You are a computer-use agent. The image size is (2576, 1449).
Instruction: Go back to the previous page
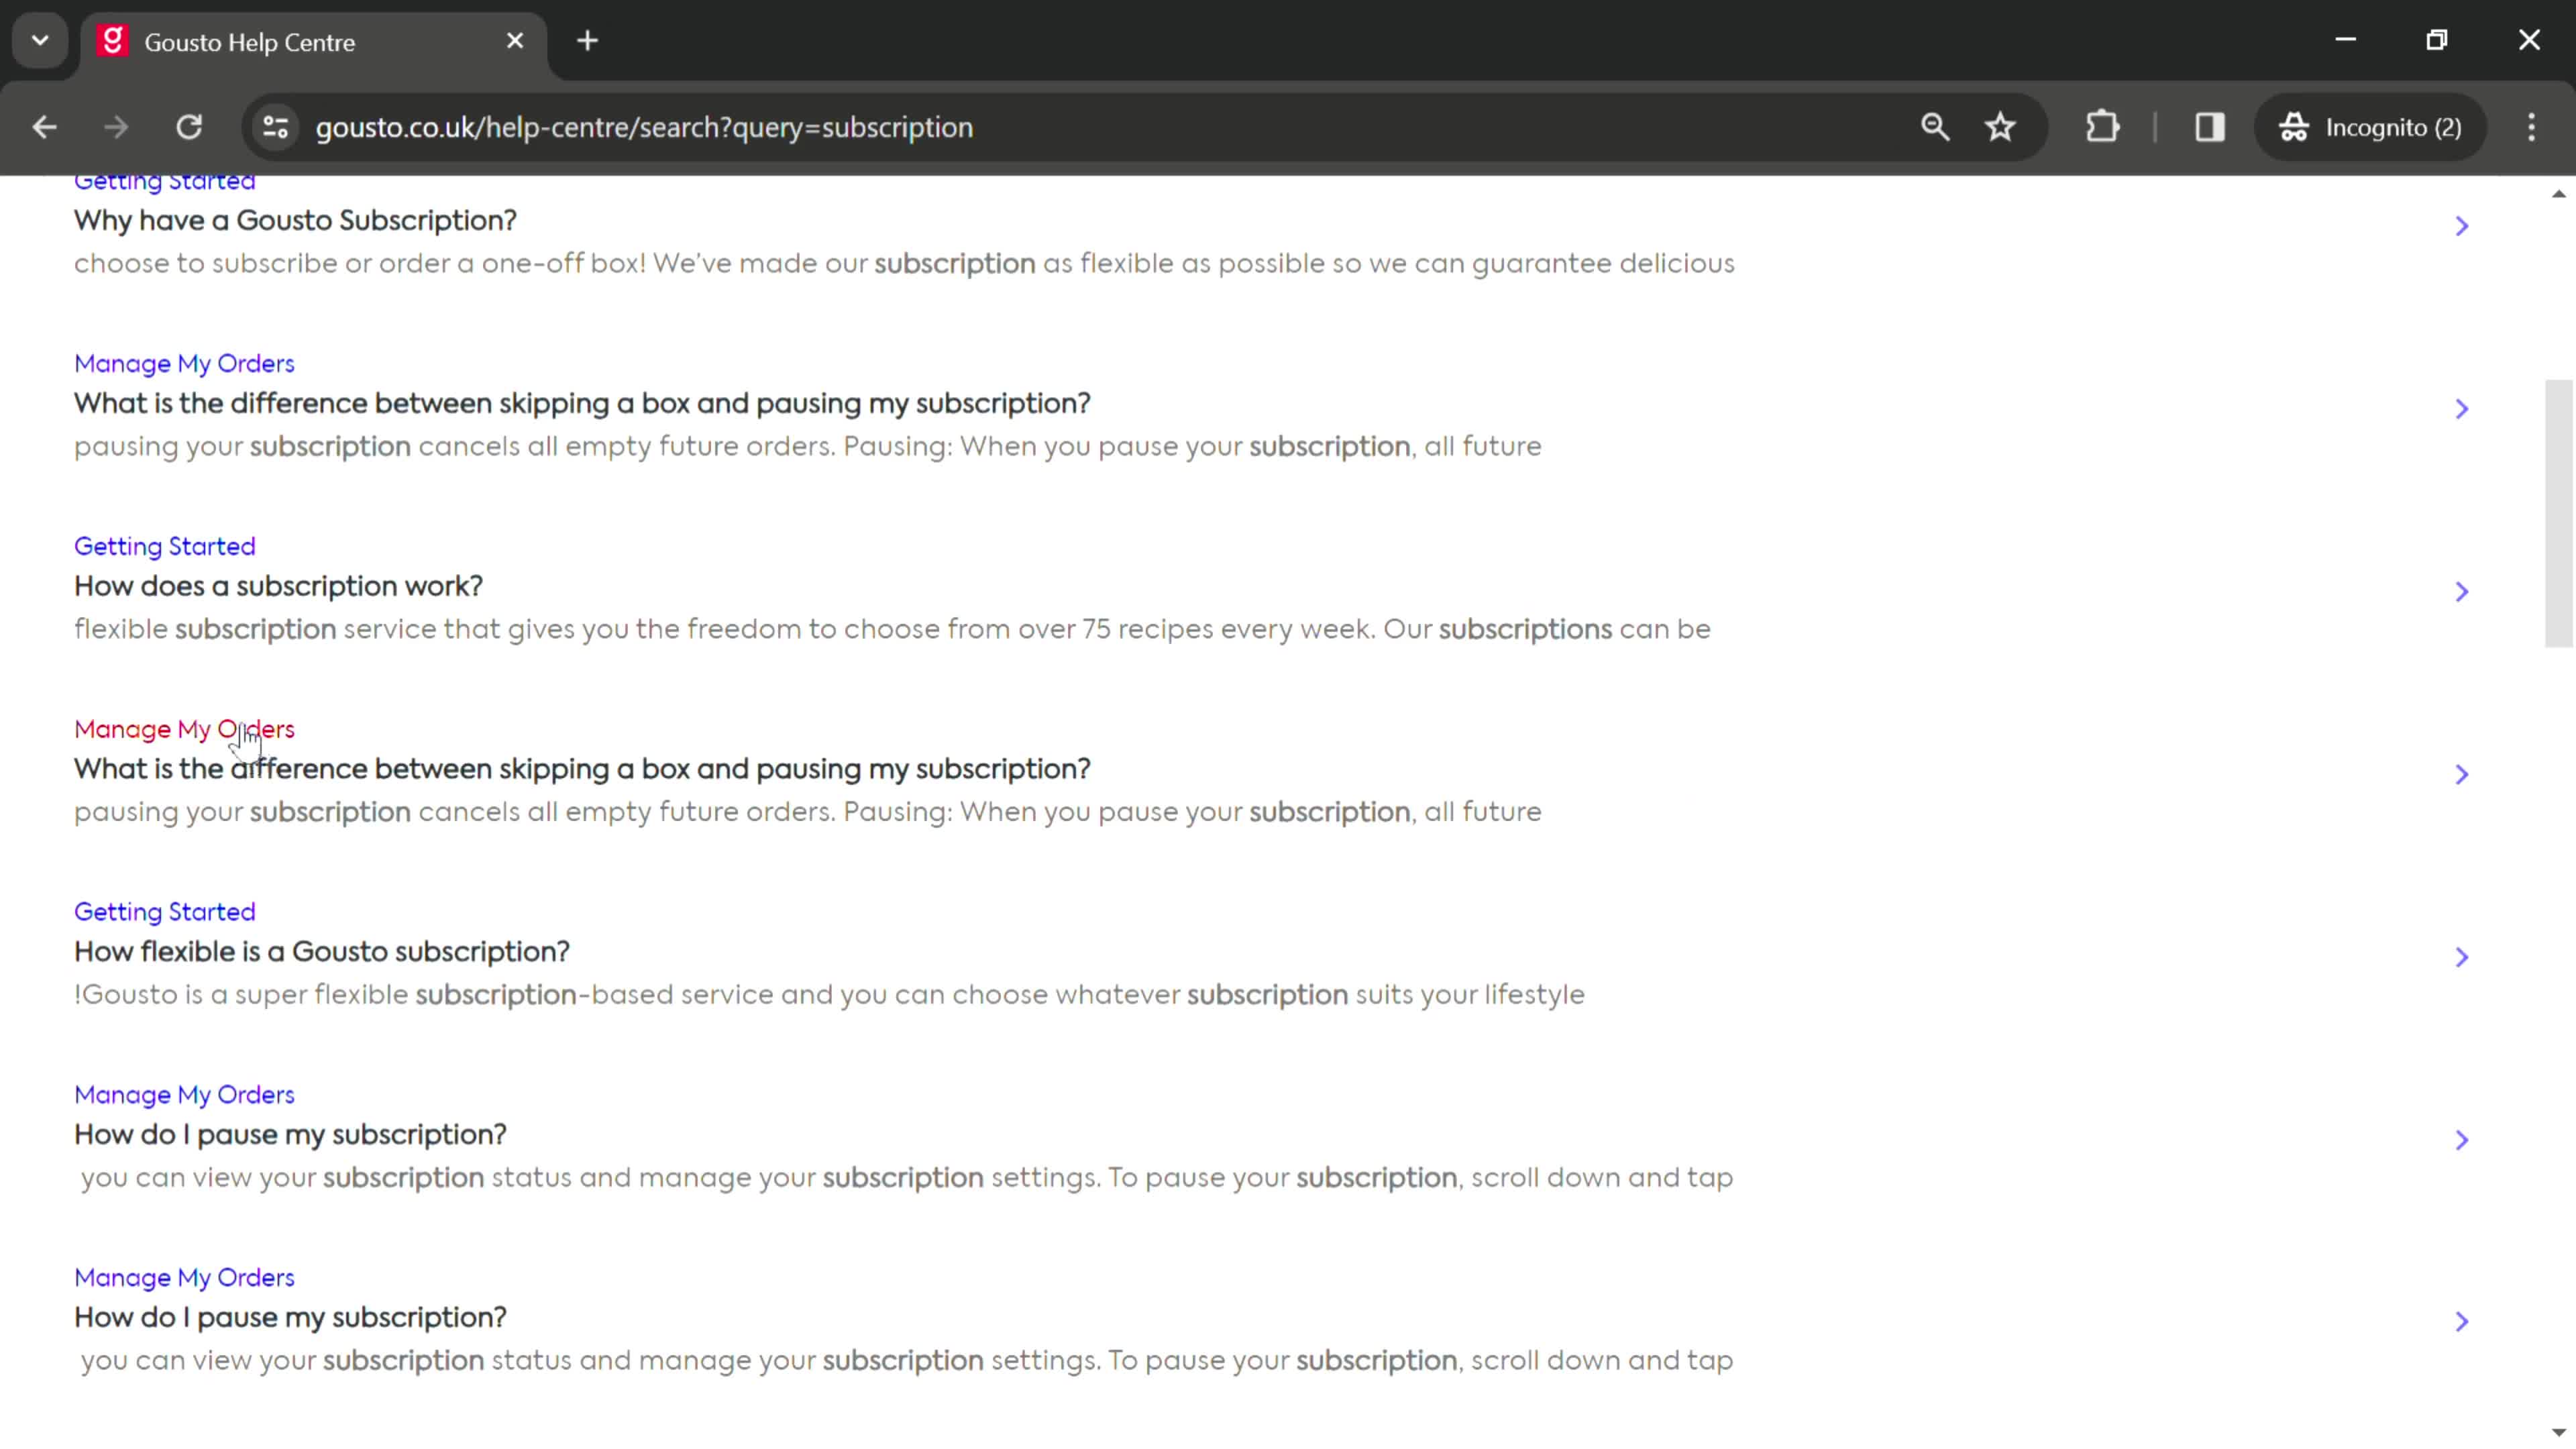click(x=44, y=127)
